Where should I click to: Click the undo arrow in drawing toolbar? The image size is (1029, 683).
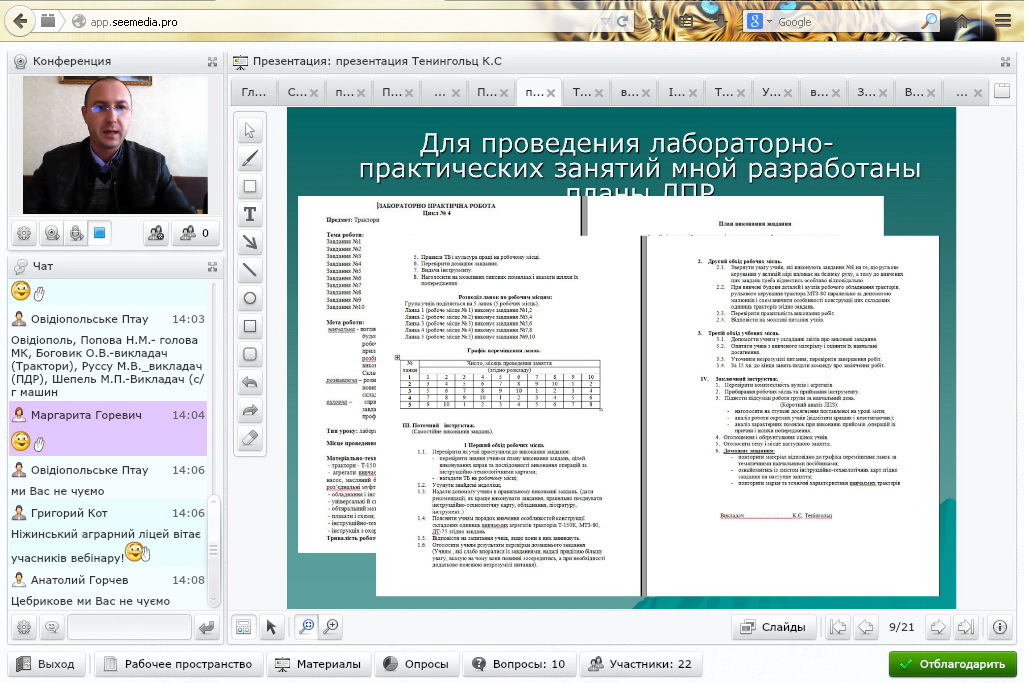point(250,382)
